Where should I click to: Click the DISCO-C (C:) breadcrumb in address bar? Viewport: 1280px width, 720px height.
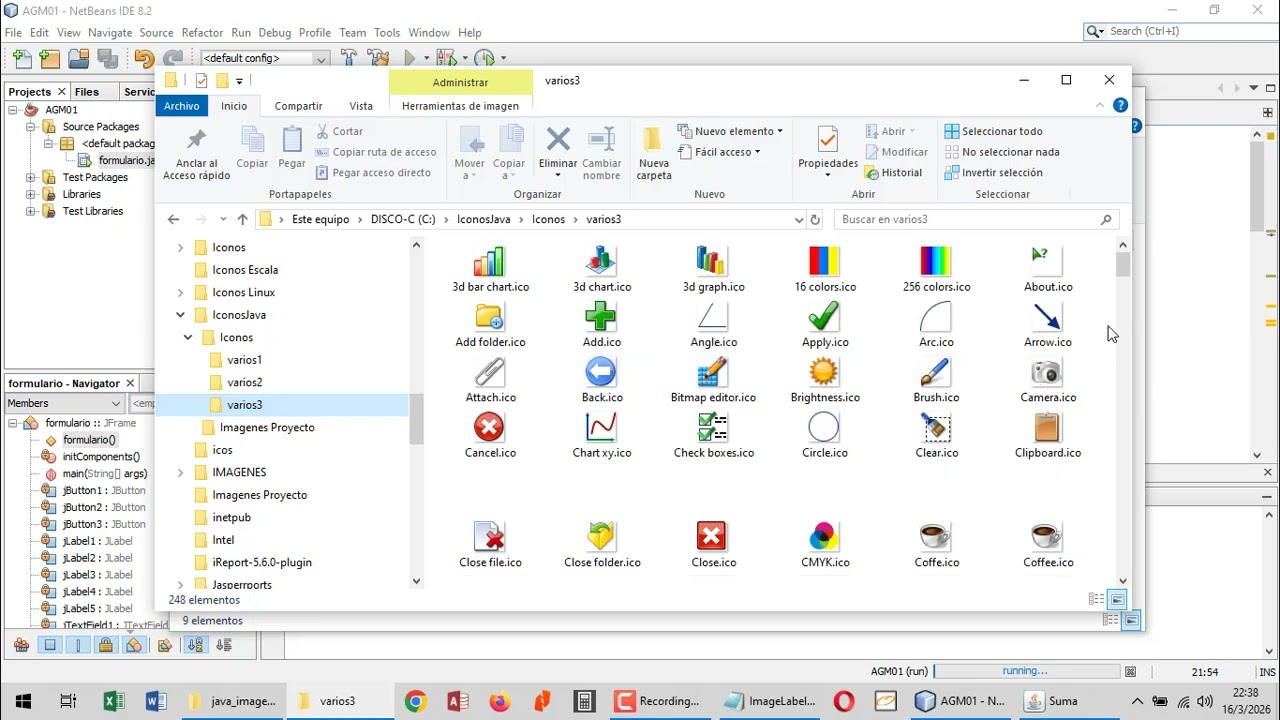pos(403,219)
